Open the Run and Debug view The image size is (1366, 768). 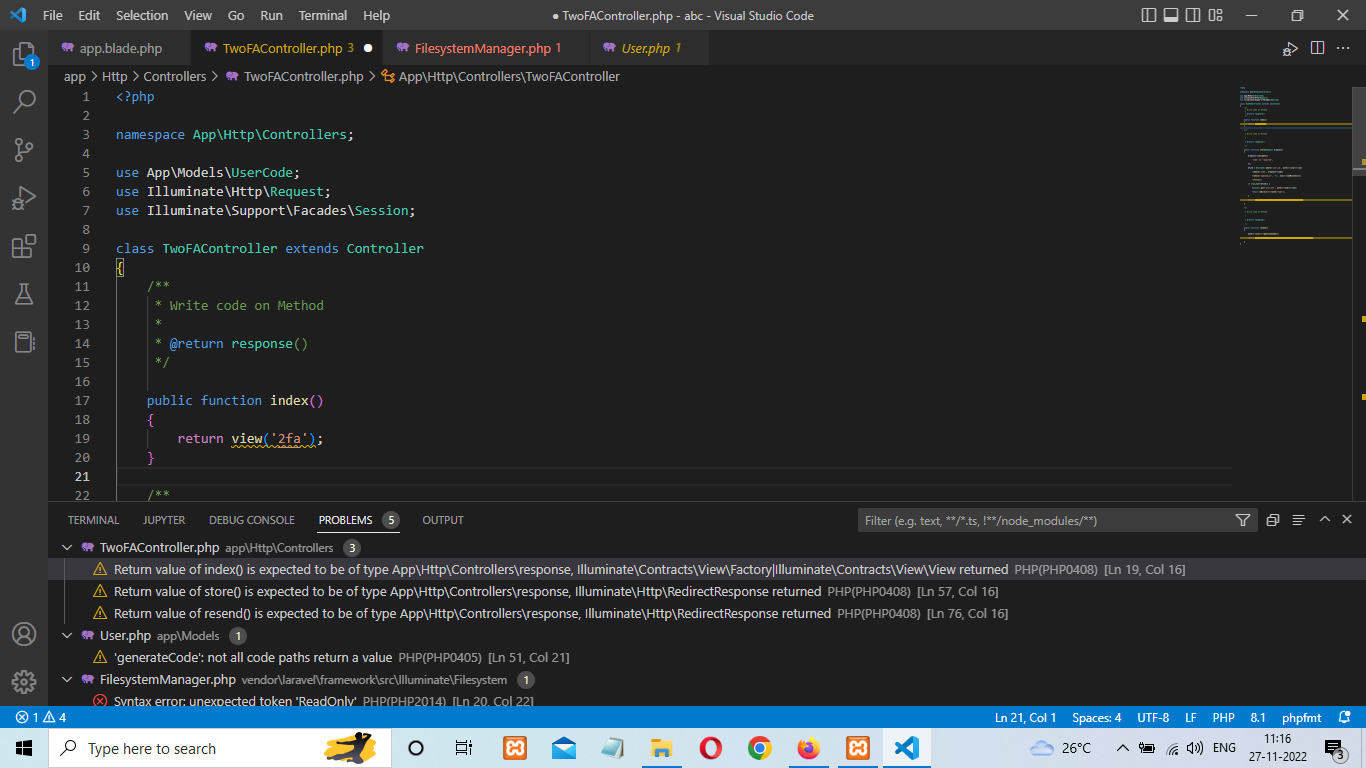24,198
